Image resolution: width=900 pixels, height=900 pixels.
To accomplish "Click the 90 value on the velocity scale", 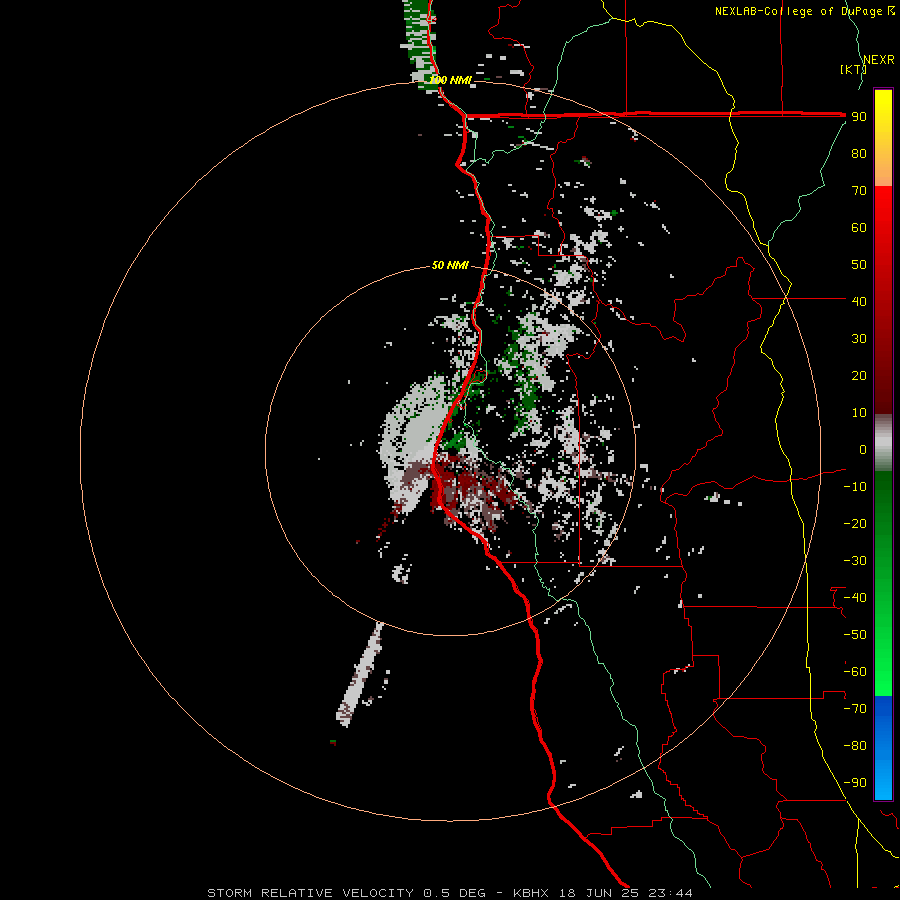I will click(859, 117).
